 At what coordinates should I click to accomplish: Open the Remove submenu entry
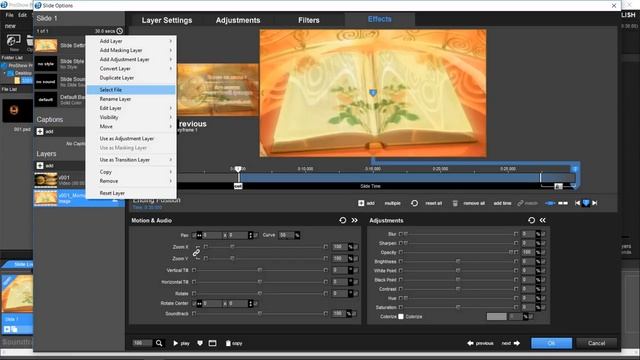[x=131, y=181]
